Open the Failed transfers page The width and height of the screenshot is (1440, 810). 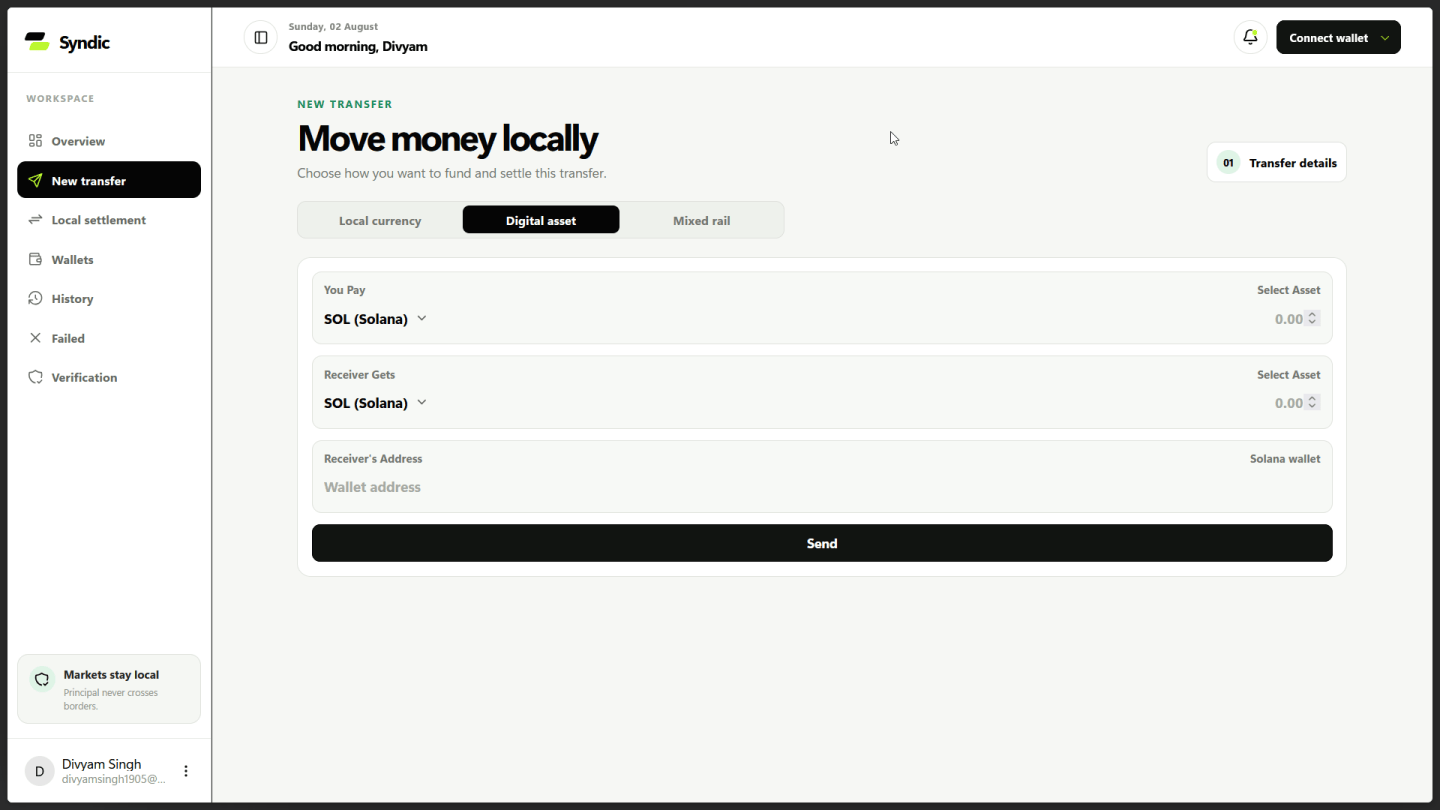109,338
